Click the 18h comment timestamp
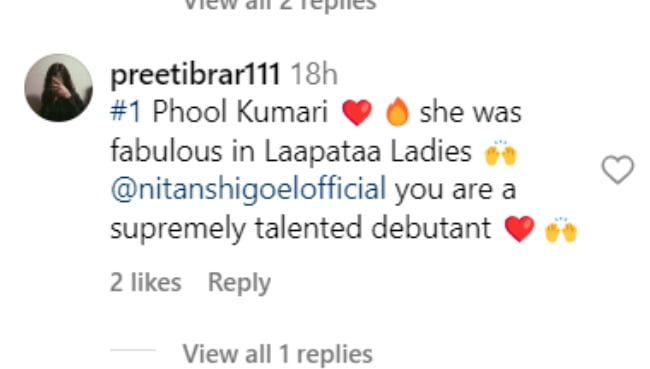Image resolution: width=650 pixels, height=369 pixels. click(314, 75)
